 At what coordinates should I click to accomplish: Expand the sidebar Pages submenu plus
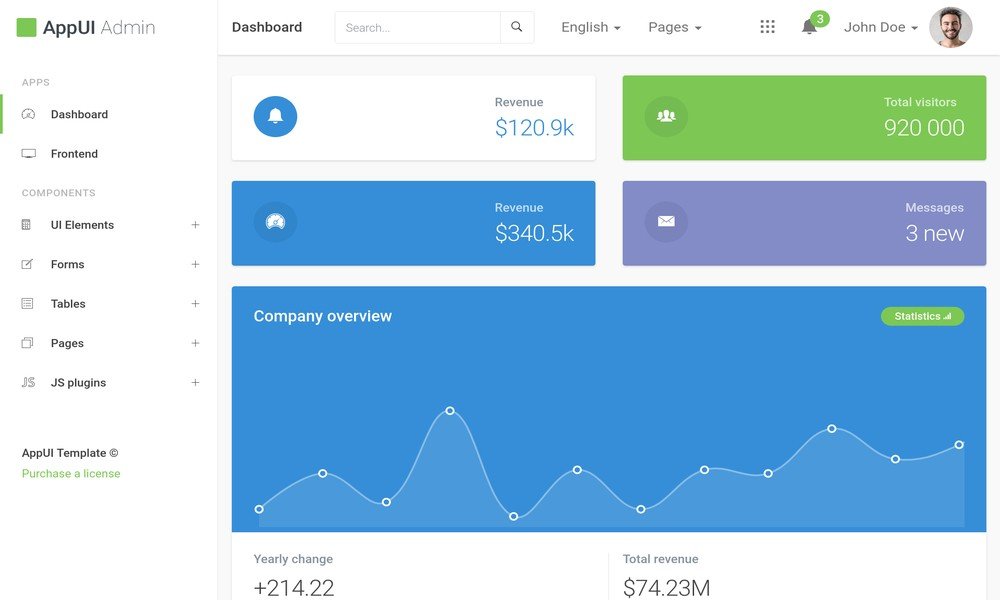click(195, 343)
